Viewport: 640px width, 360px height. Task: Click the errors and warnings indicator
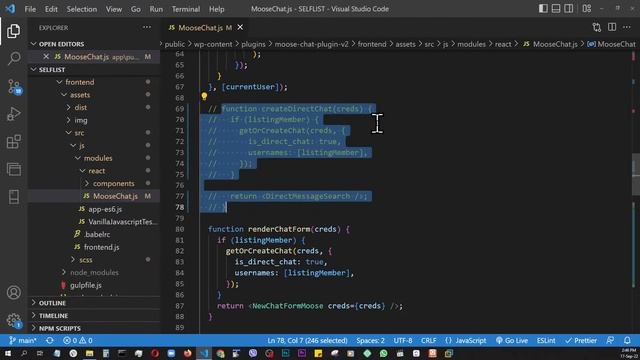[78, 340]
